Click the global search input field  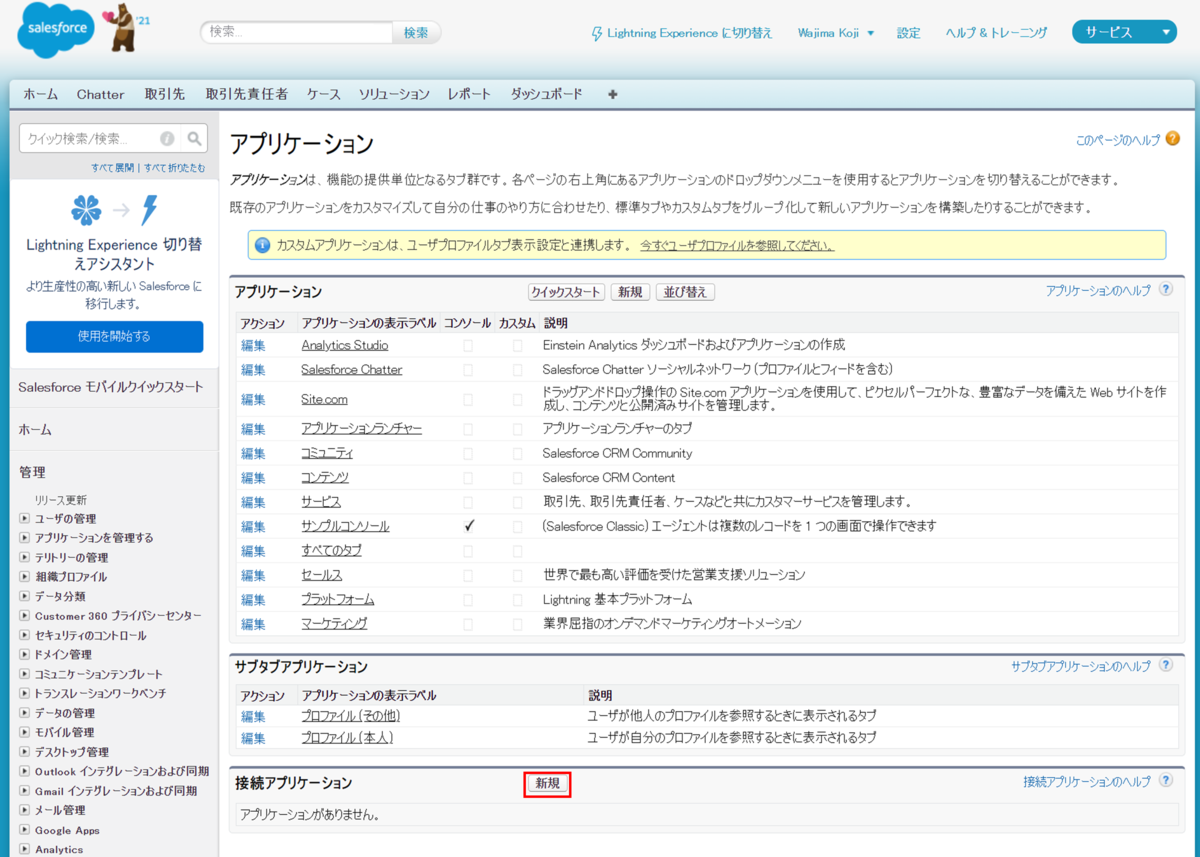point(297,32)
